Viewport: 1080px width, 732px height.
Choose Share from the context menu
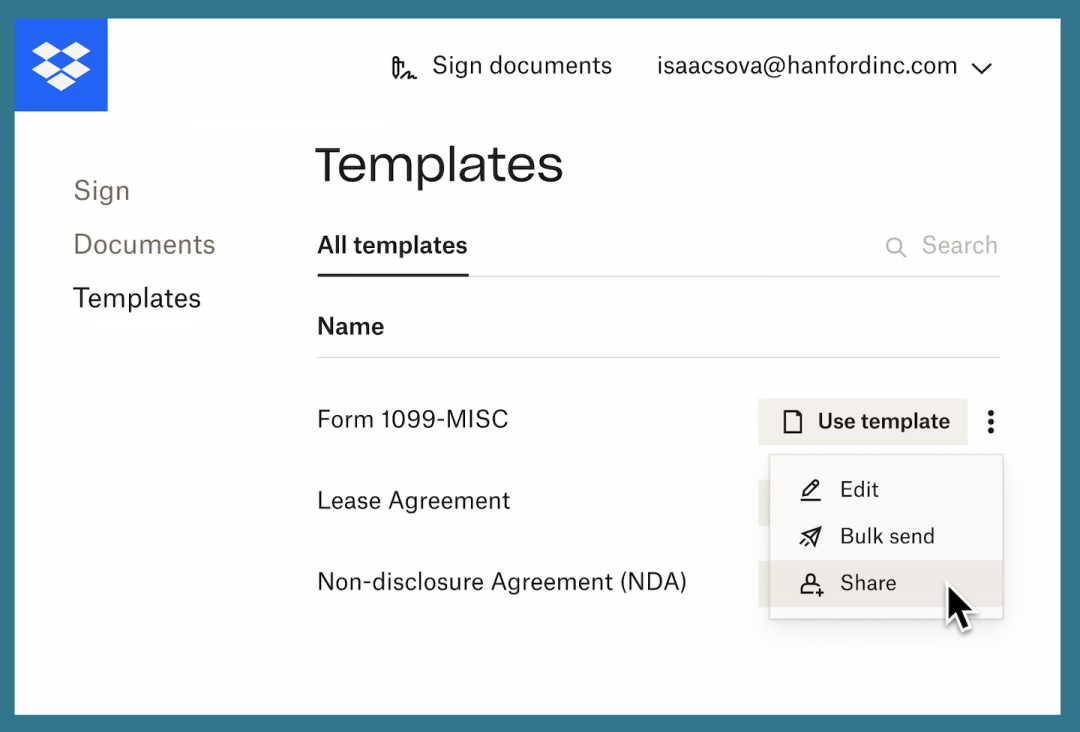[868, 584]
